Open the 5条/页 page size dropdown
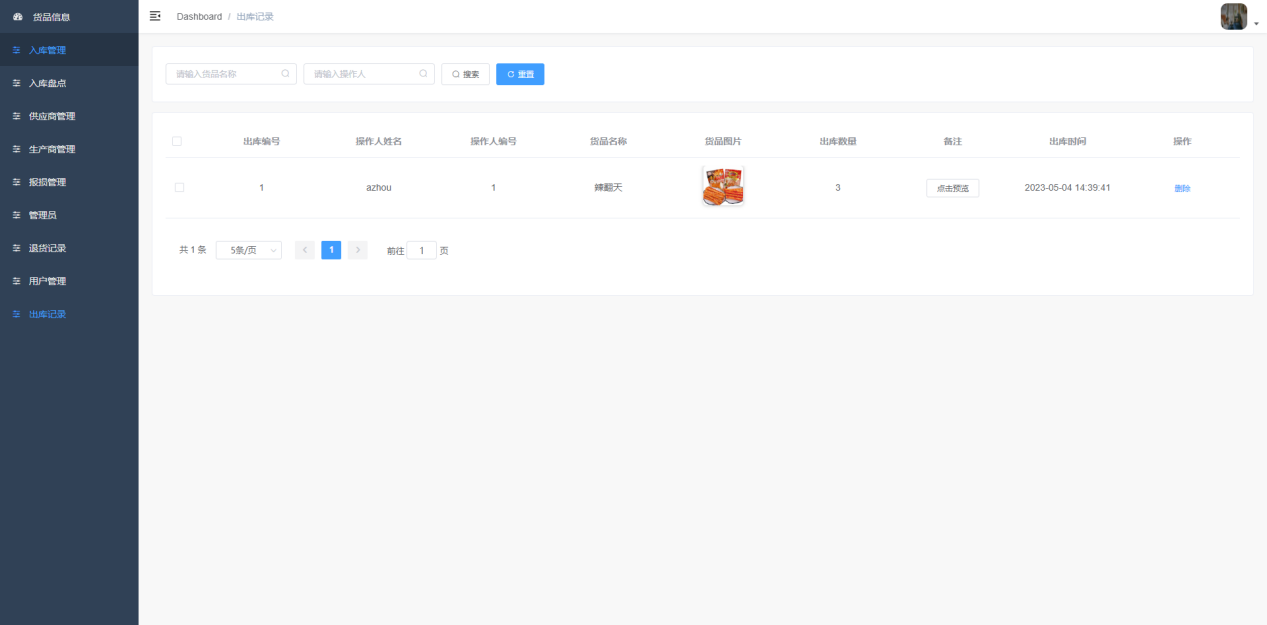Viewport: 1267px width, 625px height. [x=248, y=249]
